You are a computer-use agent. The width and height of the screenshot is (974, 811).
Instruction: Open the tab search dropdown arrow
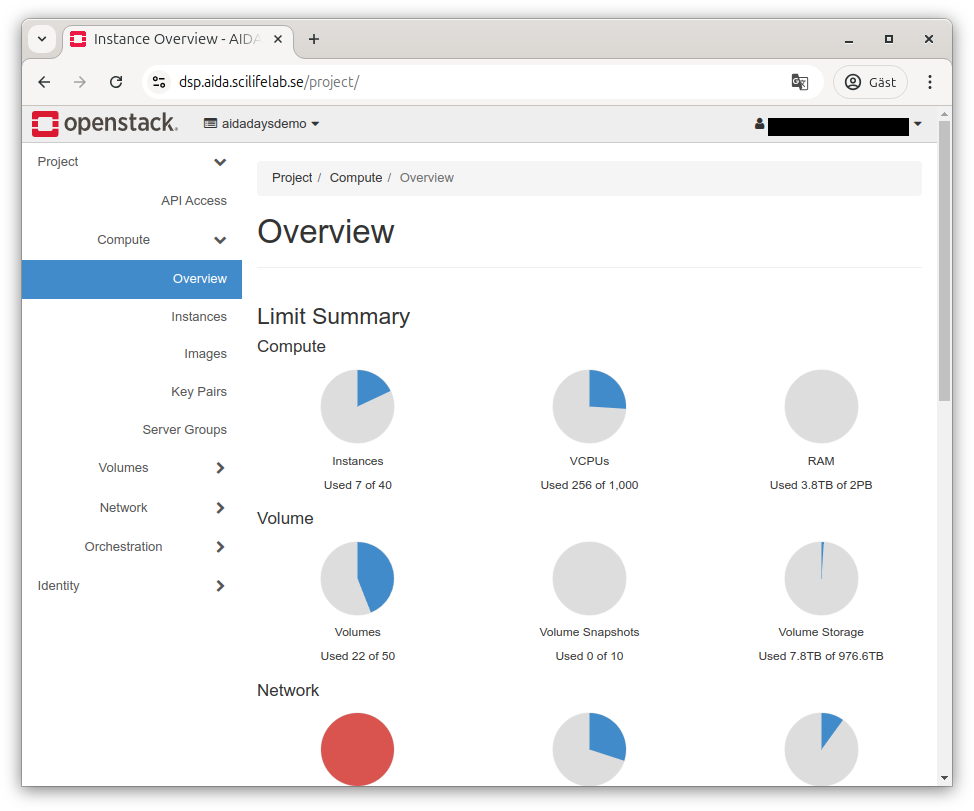(42, 39)
